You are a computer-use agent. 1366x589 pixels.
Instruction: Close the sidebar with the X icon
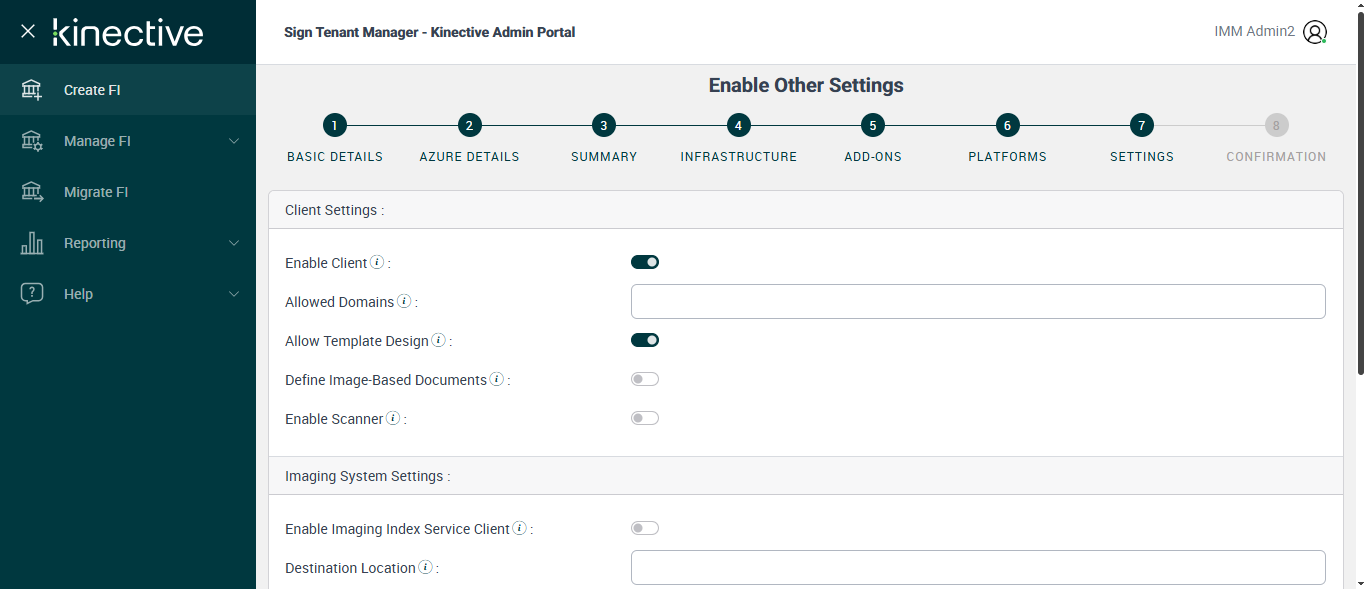28,31
